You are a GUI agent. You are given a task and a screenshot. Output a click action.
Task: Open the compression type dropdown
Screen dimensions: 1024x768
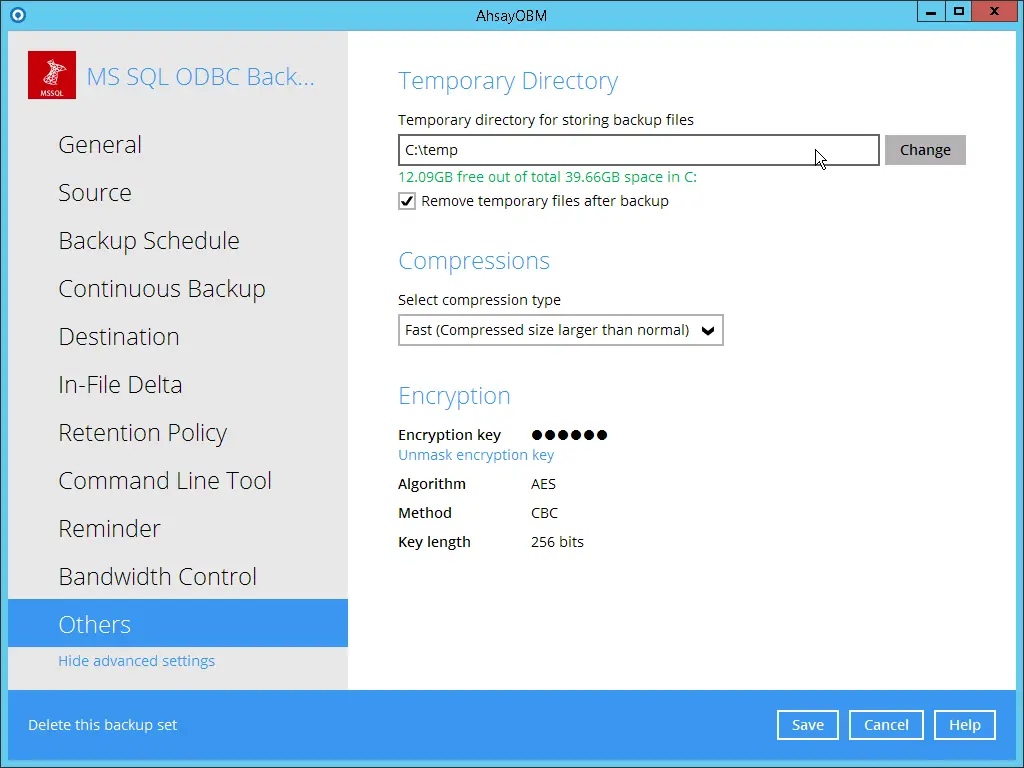click(560, 330)
